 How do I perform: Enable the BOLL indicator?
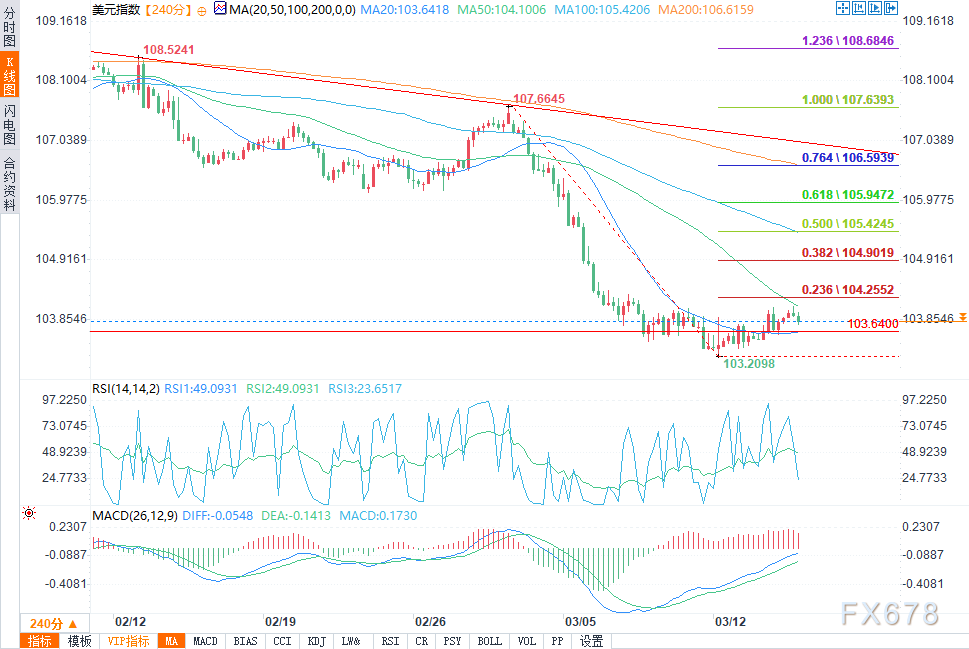point(489,641)
